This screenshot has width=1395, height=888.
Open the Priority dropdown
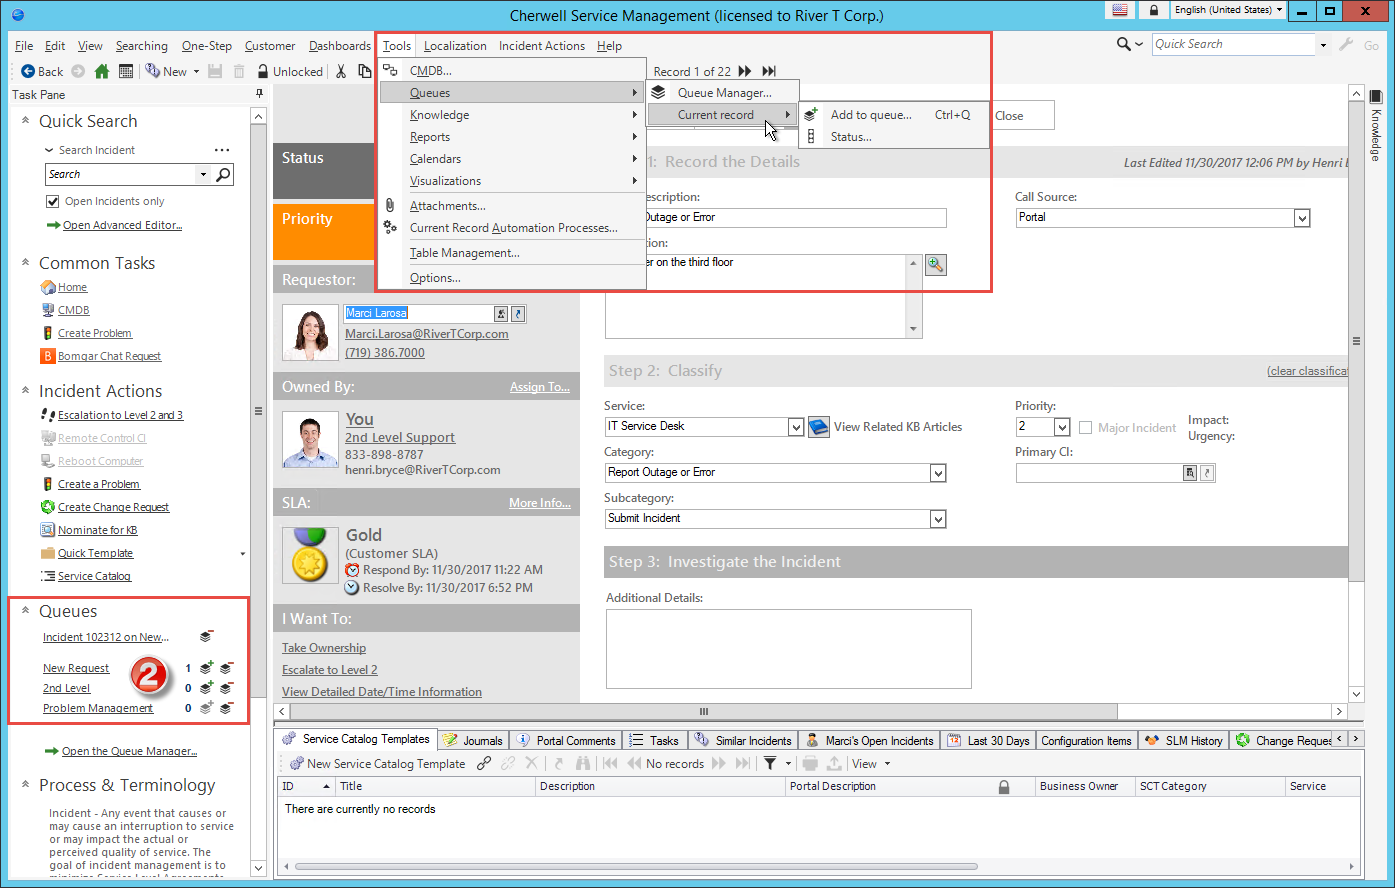1063,427
